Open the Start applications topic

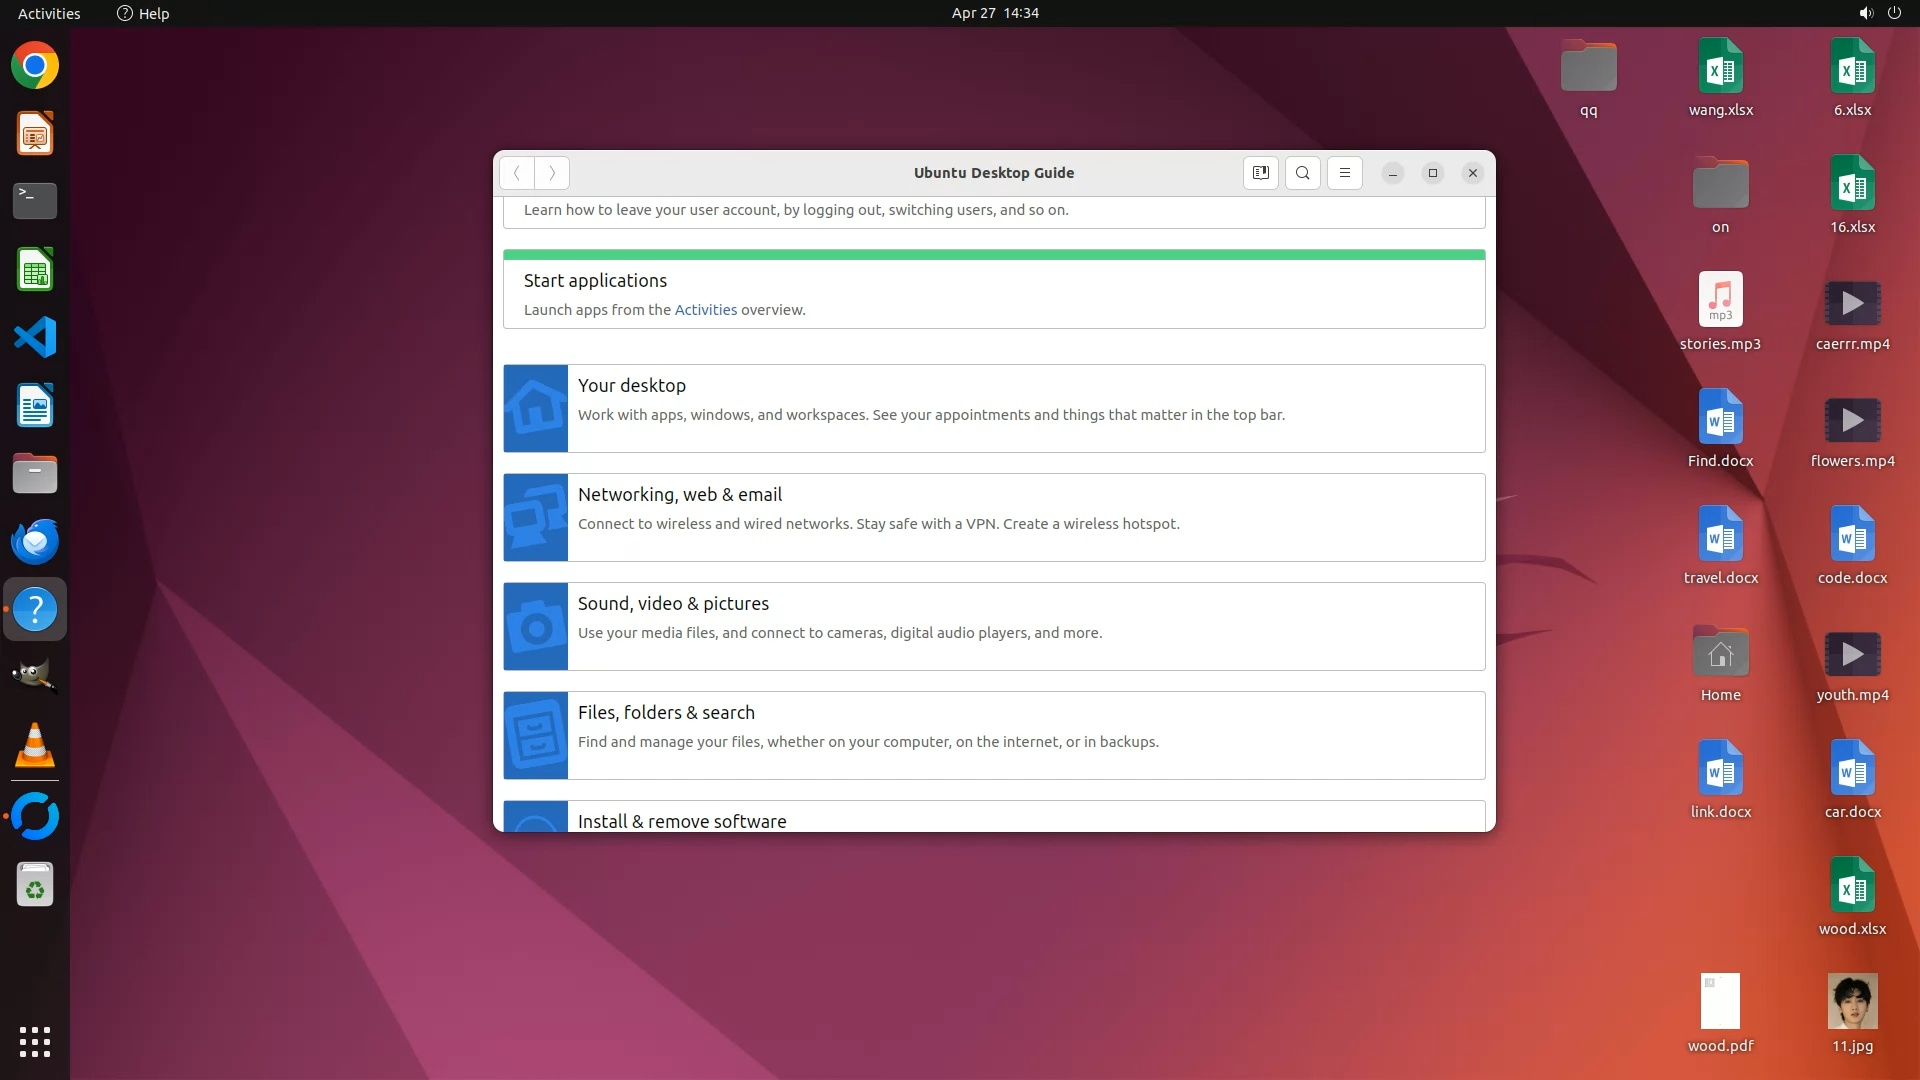(595, 281)
